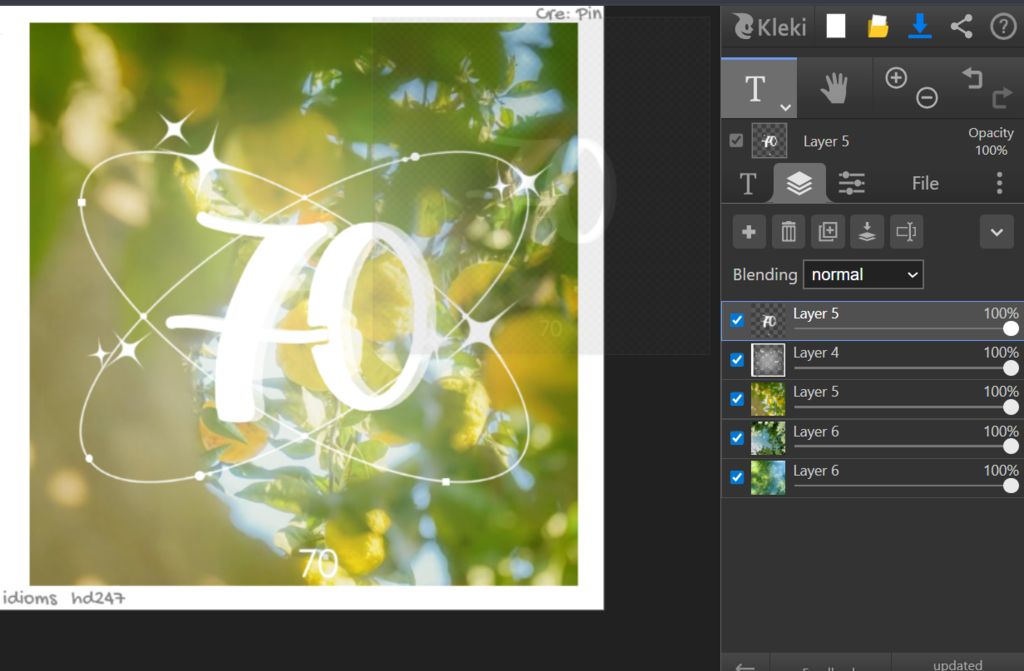Image resolution: width=1024 pixels, height=671 pixels.
Task: Click the zoom out minus icon
Action: coord(927,98)
